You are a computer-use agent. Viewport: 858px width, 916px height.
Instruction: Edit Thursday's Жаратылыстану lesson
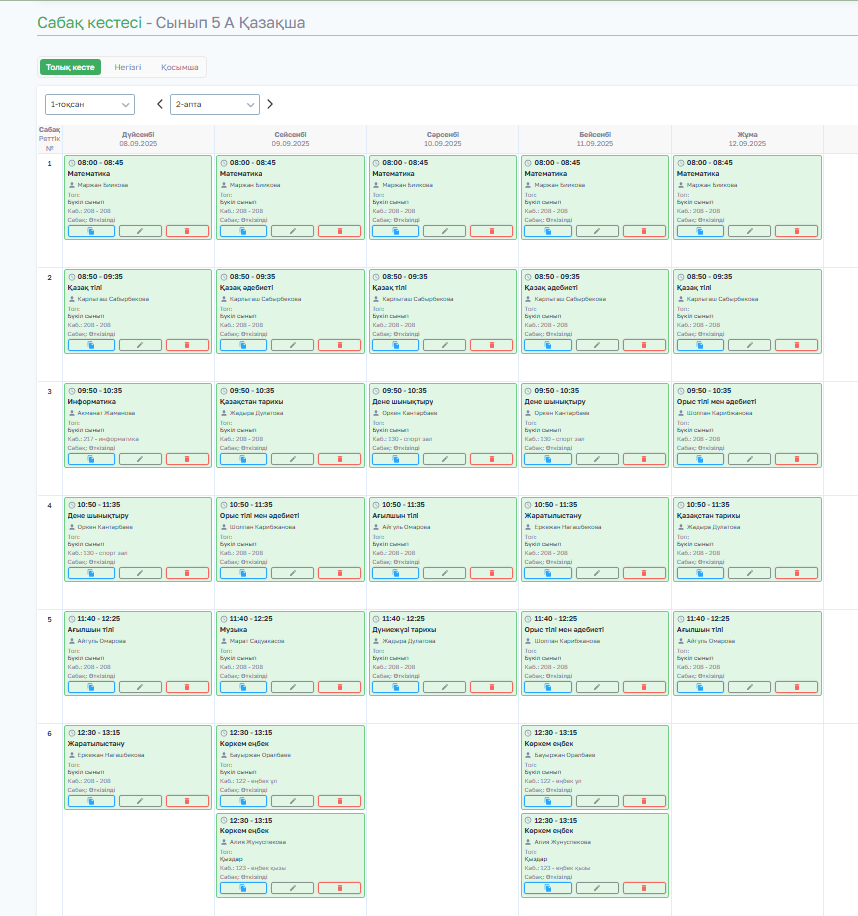tap(597, 573)
